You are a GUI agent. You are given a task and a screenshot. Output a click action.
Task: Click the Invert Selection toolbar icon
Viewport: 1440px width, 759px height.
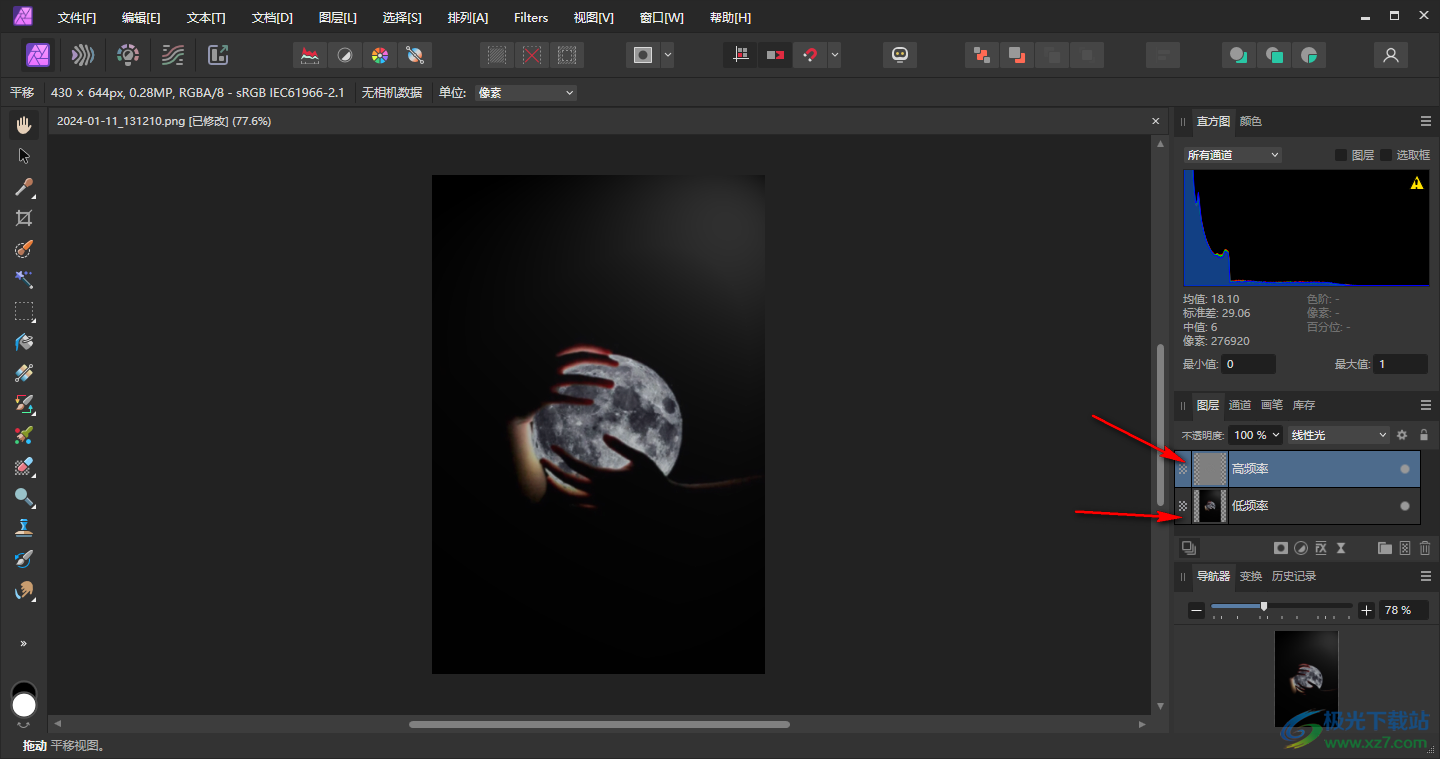pyautogui.click(x=567, y=55)
